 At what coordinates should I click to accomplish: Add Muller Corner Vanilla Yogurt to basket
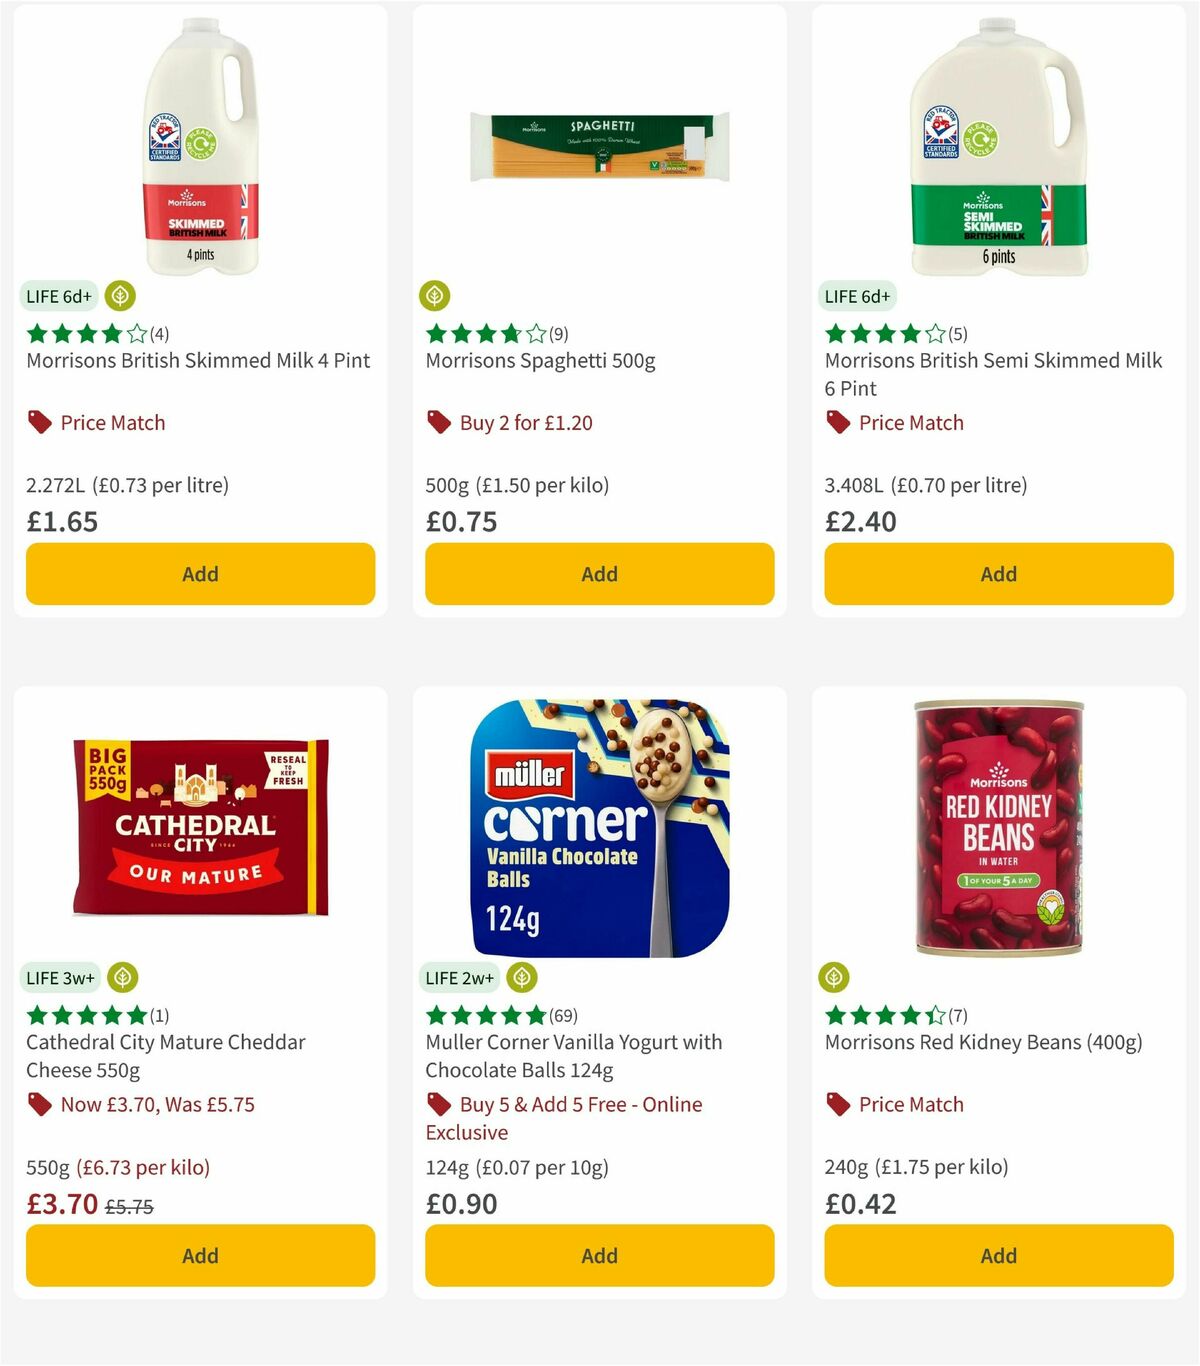pos(599,1255)
